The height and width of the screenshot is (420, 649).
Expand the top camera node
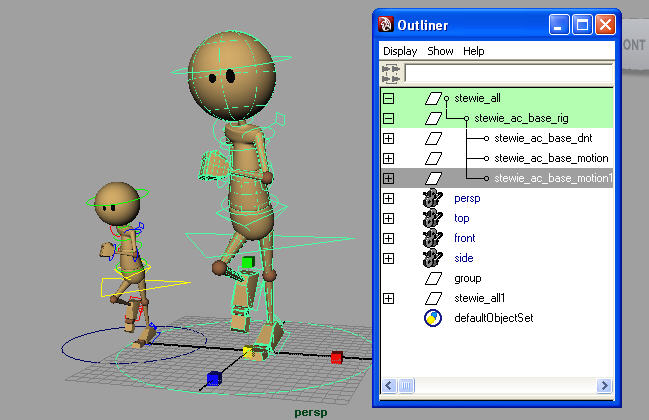pos(388,218)
